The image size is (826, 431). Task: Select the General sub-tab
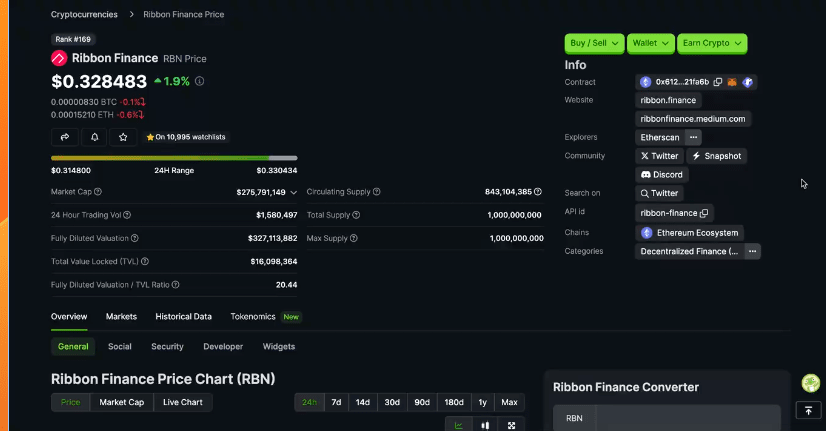(x=73, y=347)
